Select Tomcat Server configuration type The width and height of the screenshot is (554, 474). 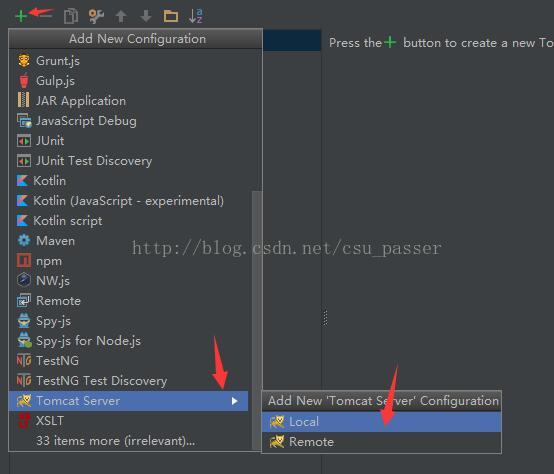pyautogui.click(x=128, y=401)
